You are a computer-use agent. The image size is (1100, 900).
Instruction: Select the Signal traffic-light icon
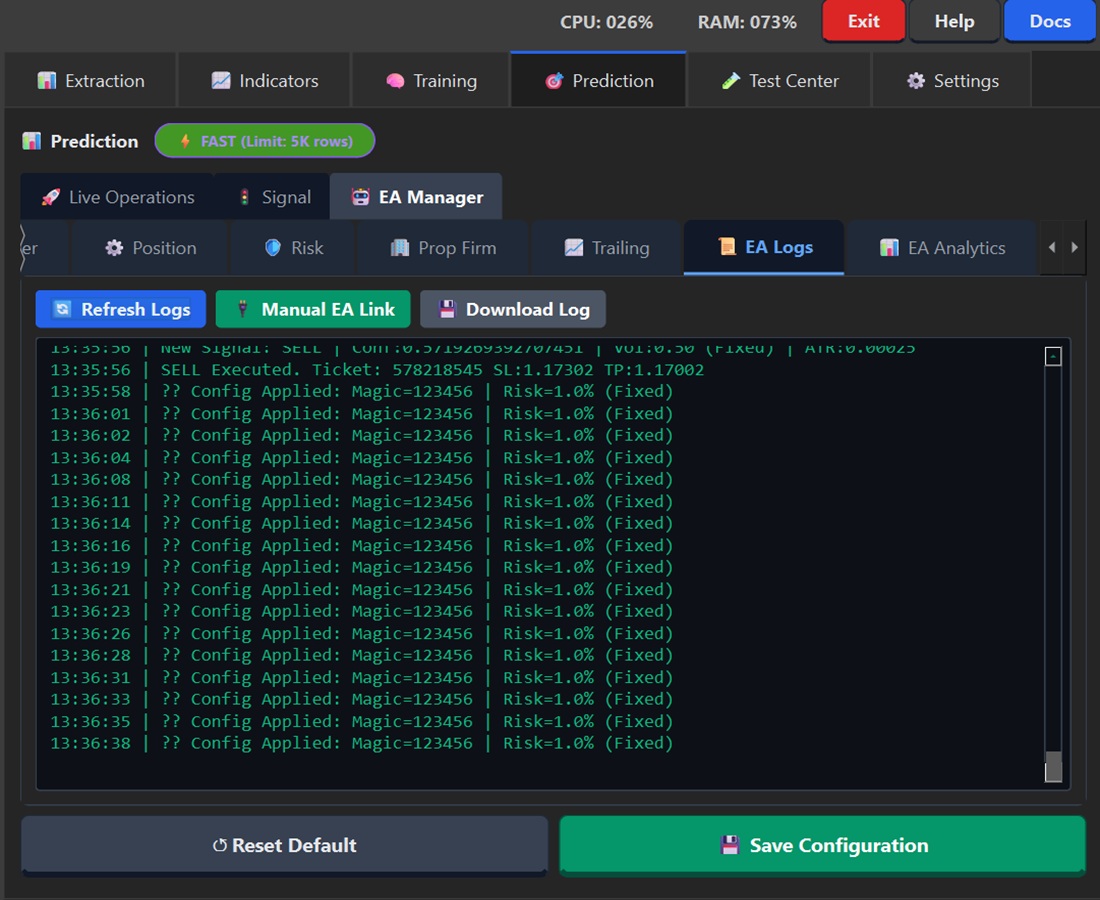coord(244,196)
